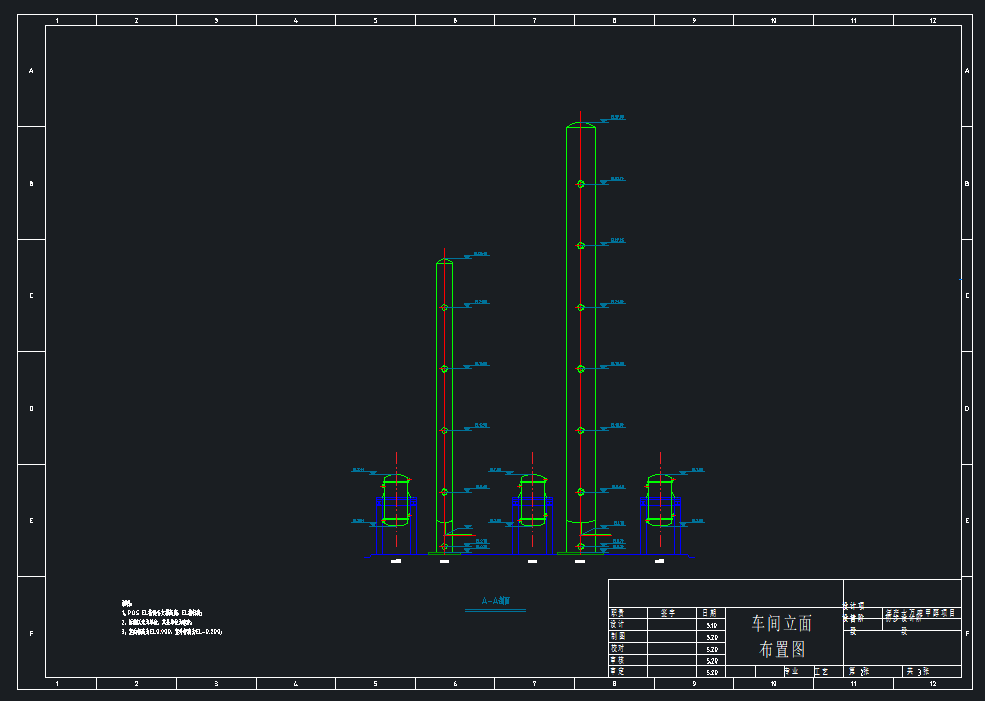Image resolution: width=985 pixels, height=701 pixels.
Task: Click row letter B in the right border
Action: [967, 183]
